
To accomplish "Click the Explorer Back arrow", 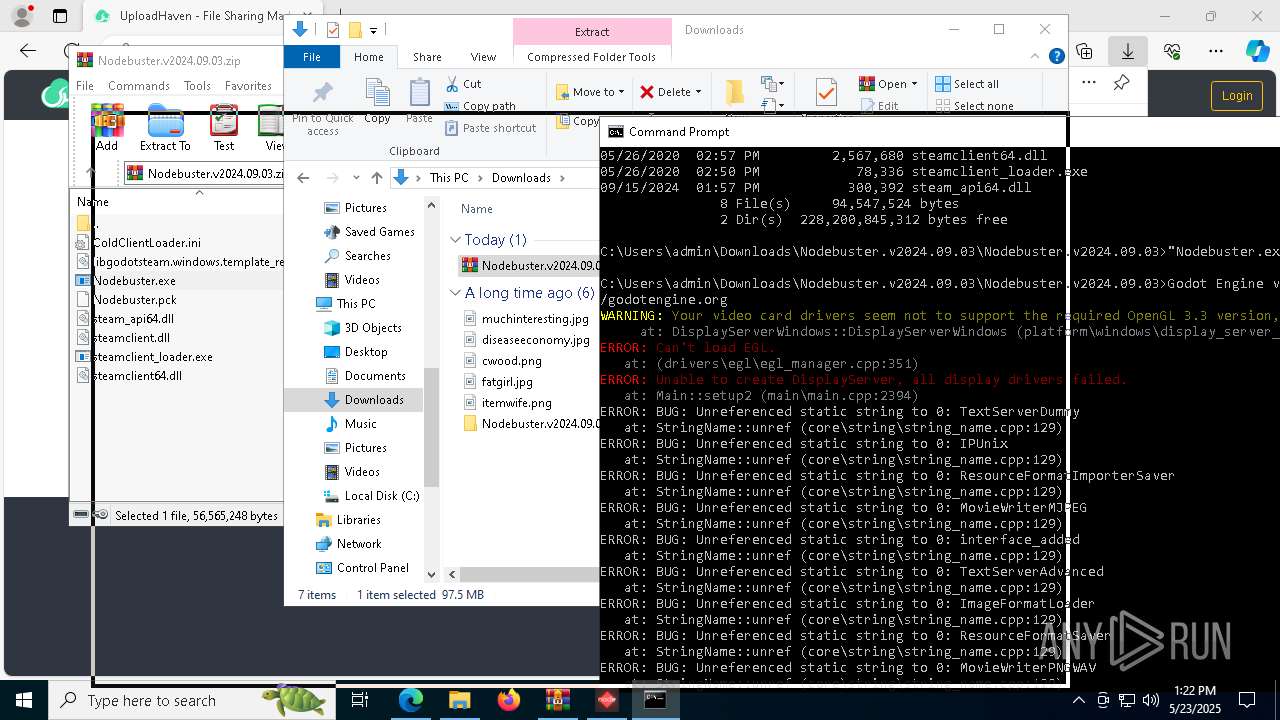I will tap(303, 178).
